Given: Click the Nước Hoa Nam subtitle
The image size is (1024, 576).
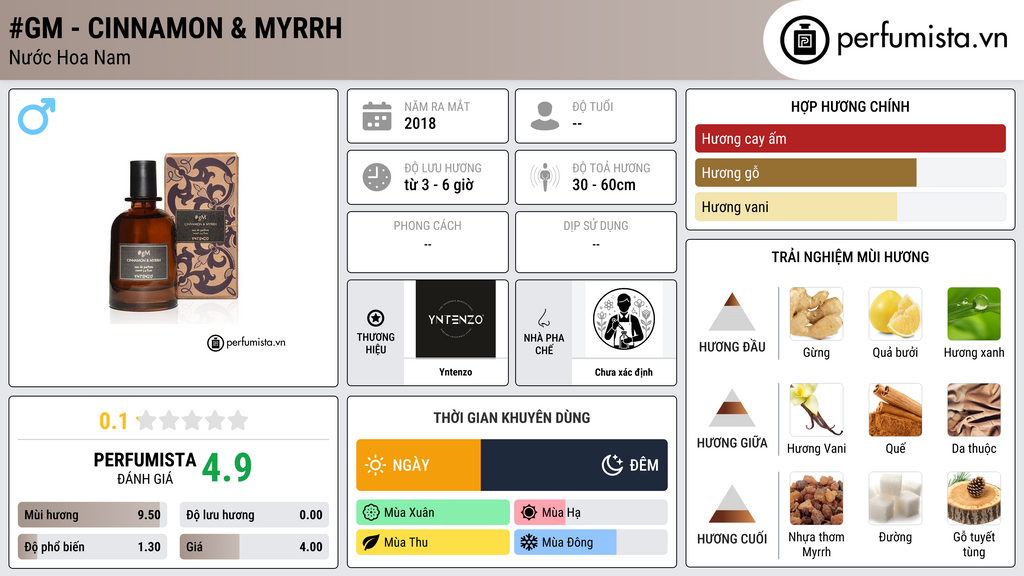Looking at the screenshot, I should [x=70, y=58].
